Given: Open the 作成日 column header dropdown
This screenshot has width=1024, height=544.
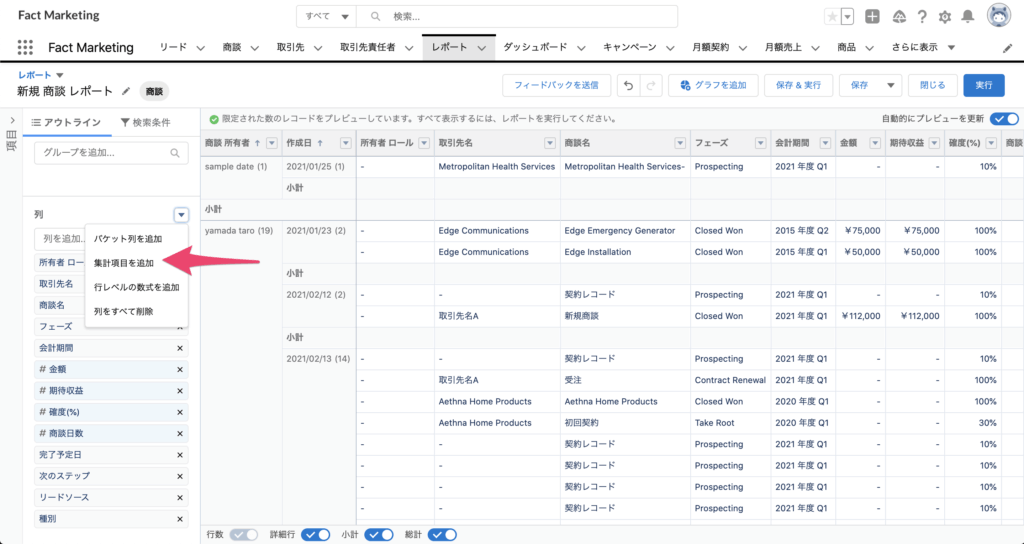Looking at the screenshot, I should (x=345, y=143).
